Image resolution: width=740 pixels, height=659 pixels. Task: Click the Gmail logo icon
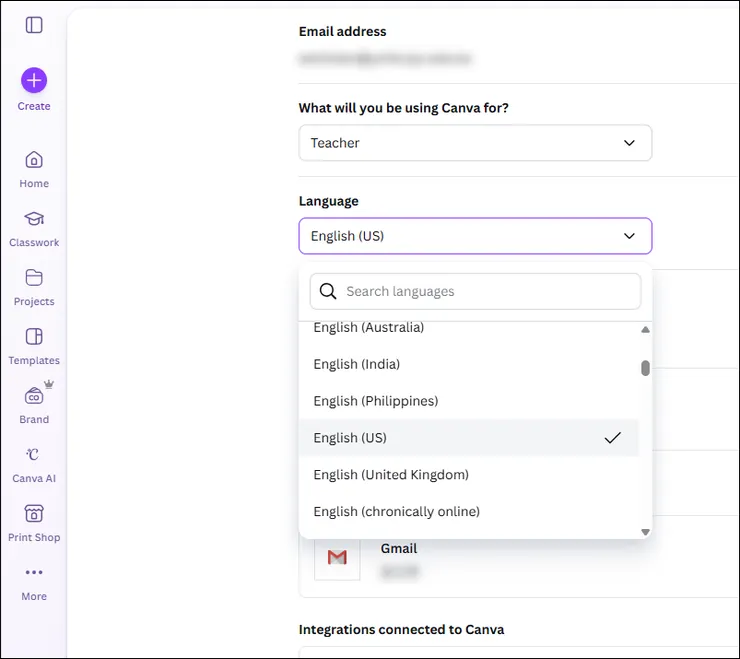coord(337,557)
